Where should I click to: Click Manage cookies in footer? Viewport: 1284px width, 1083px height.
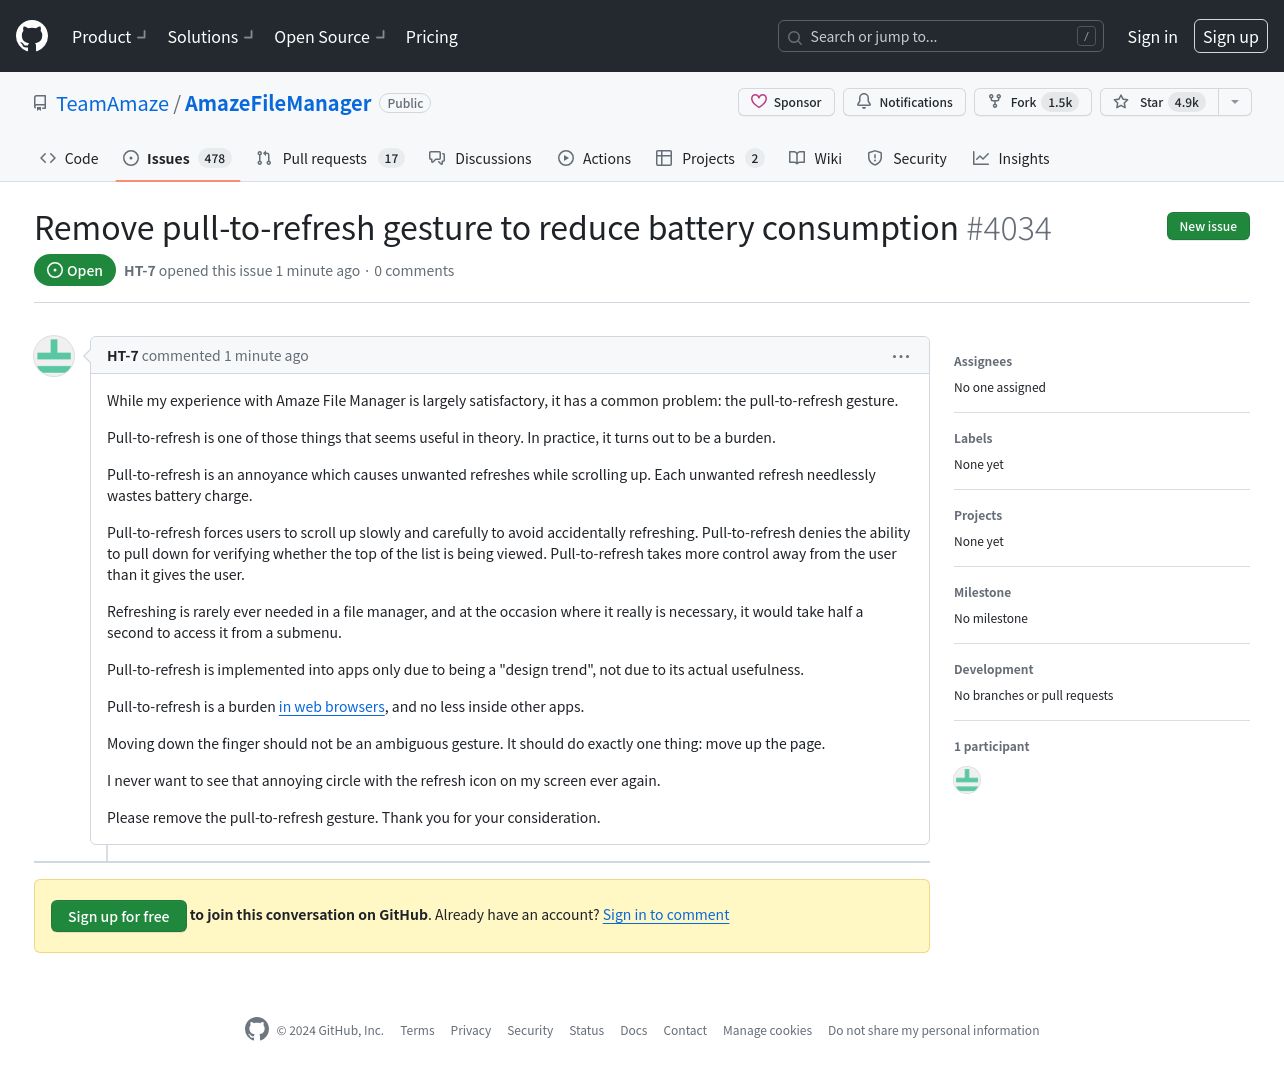[768, 1031]
